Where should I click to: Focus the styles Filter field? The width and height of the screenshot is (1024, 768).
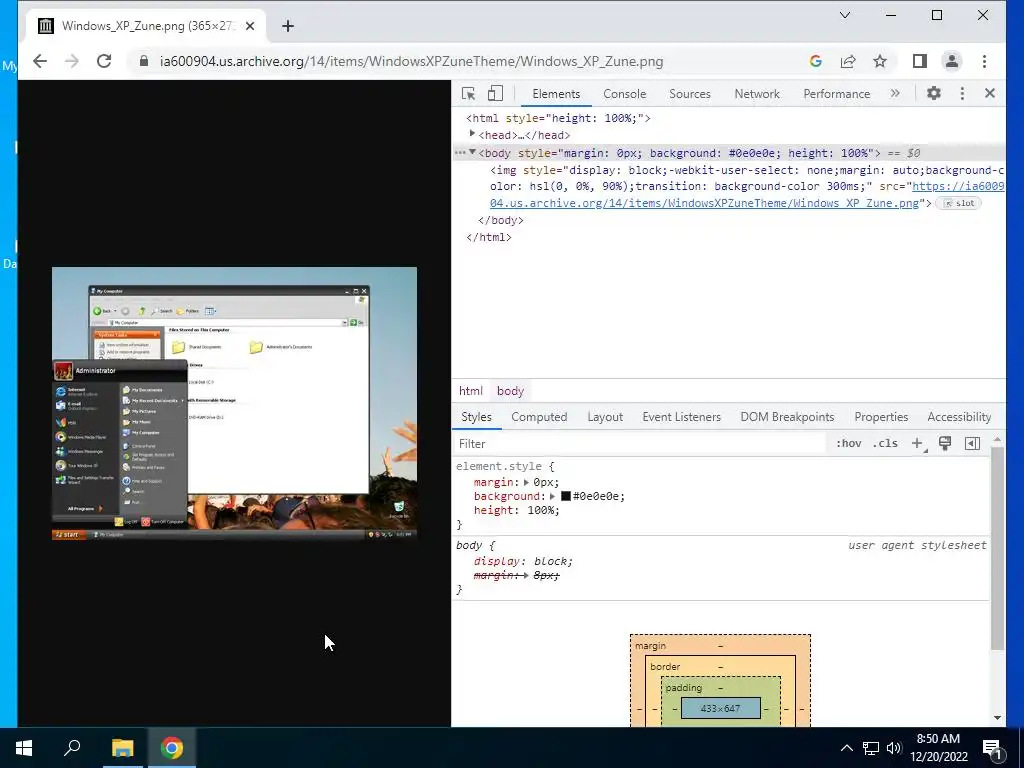tap(640, 443)
